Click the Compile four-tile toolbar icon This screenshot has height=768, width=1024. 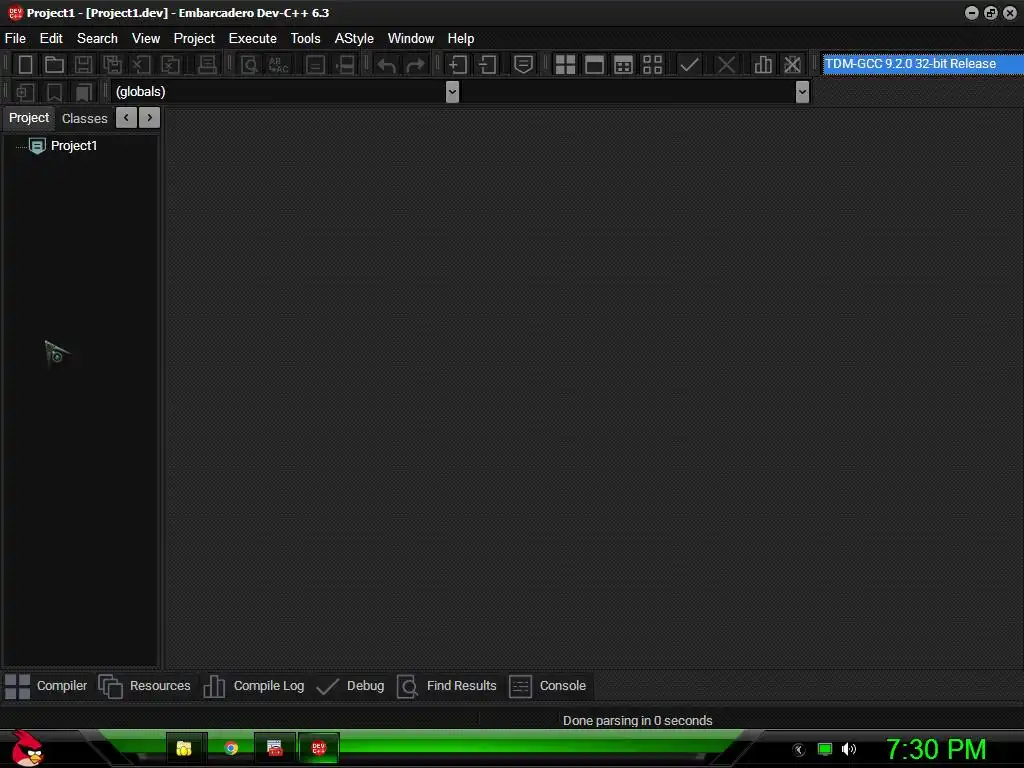coord(565,65)
